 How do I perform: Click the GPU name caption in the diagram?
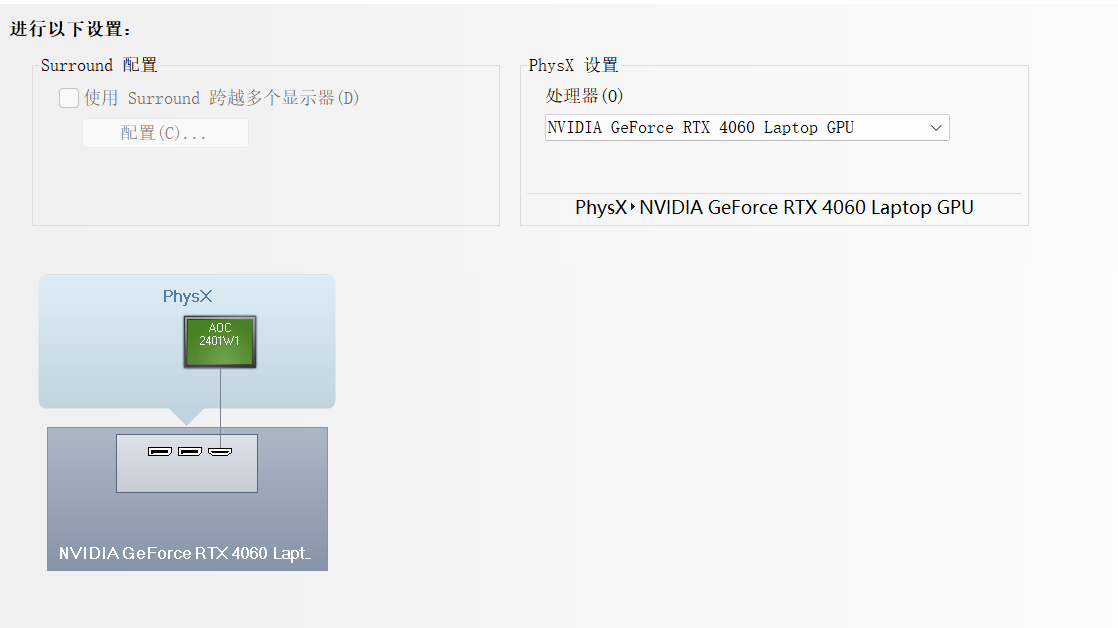click(185, 553)
